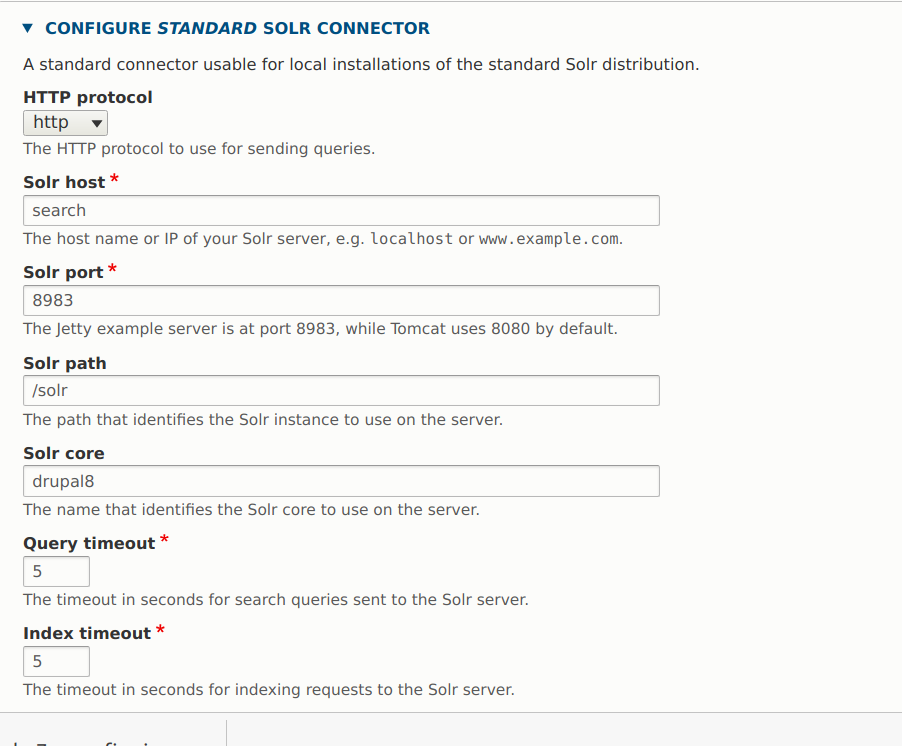This screenshot has width=902, height=746.
Task: Click the disclosure triangle beside the fieldset title
Action: coord(26,28)
